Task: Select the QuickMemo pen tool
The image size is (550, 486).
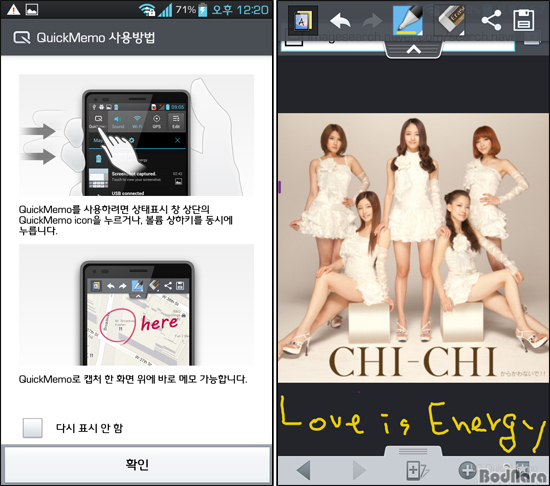Action: 408,20
